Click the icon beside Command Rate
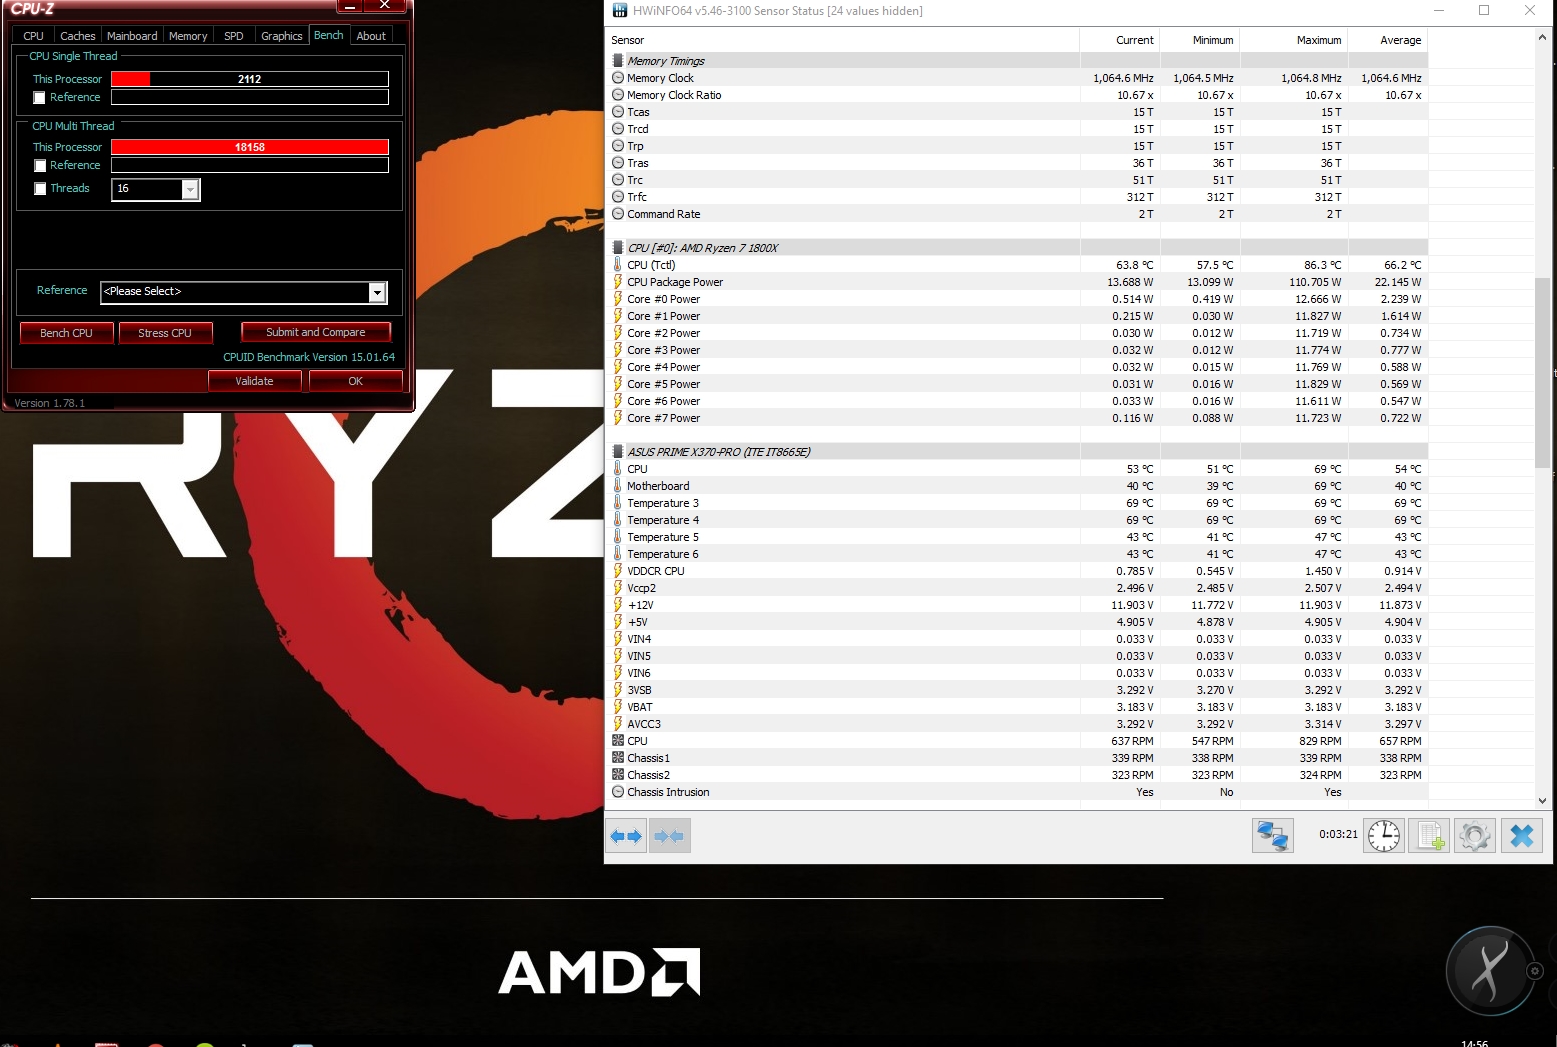This screenshot has height=1047, width=1557. [618, 214]
